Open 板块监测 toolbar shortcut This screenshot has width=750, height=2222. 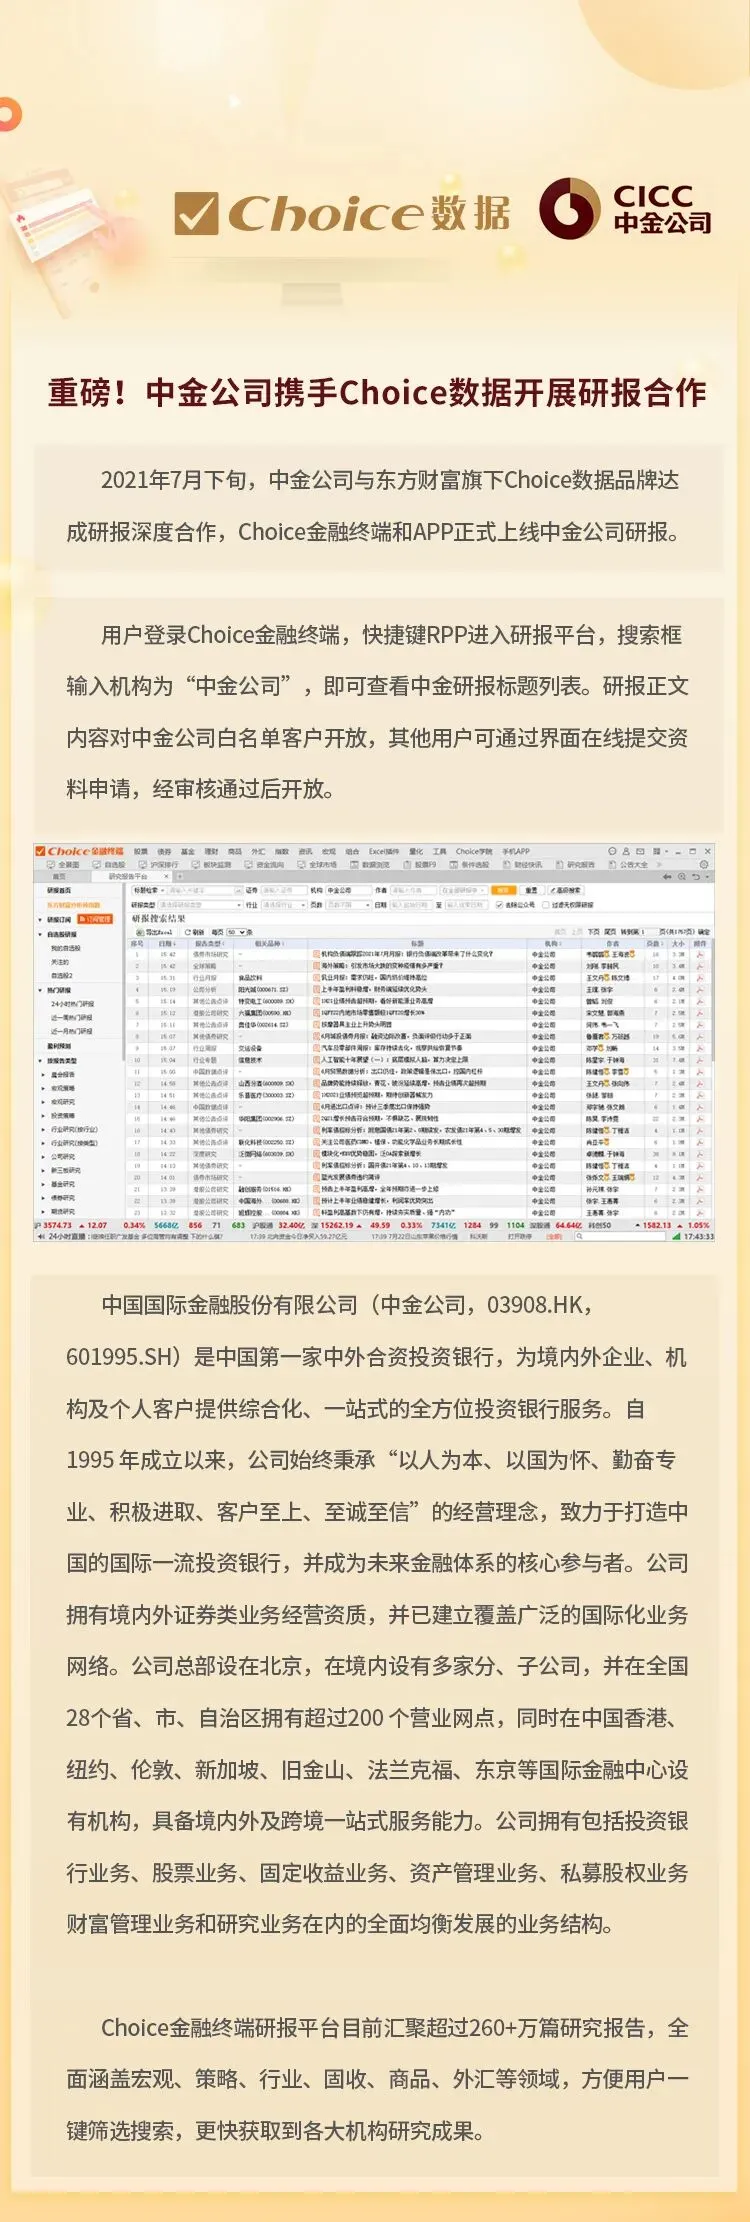[x=211, y=864]
